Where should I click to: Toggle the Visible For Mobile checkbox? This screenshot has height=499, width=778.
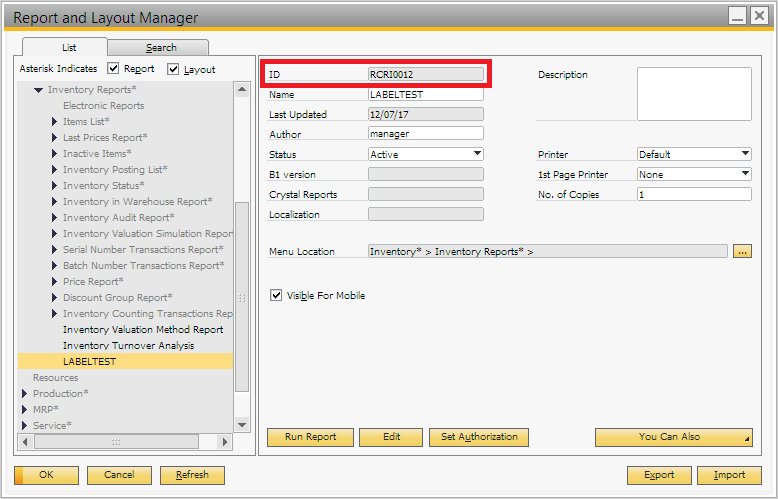point(277,296)
